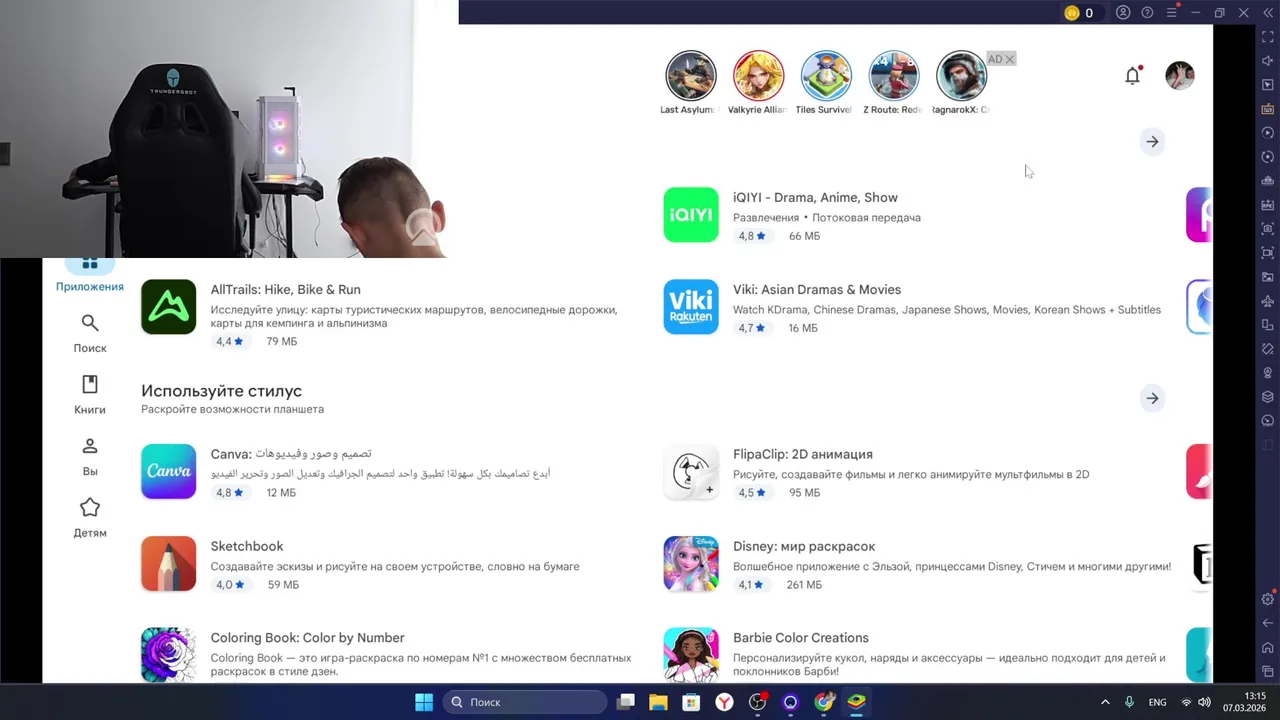Open the BlueStacks help question mark icon
Viewport: 1280px width, 720px height.
(1147, 13)
